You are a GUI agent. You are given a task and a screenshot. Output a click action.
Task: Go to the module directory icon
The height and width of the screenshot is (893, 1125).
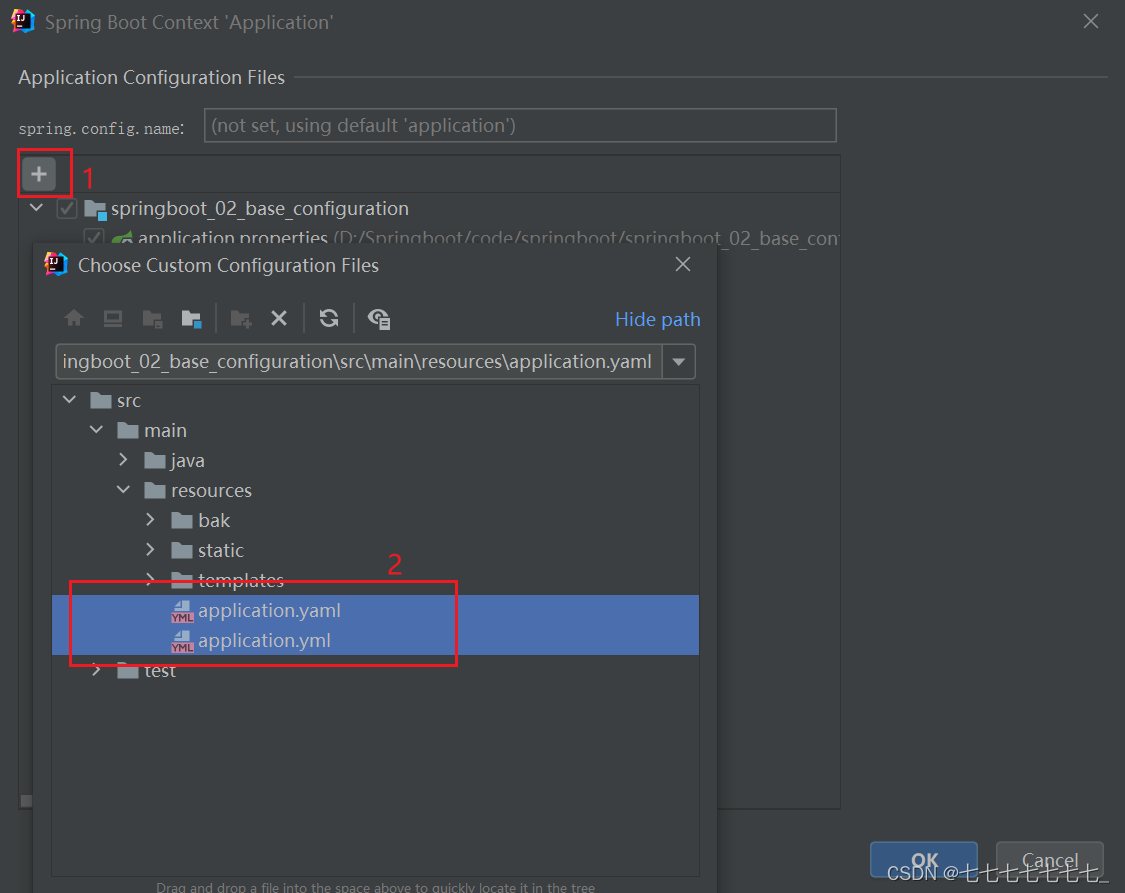coord(192,318)
